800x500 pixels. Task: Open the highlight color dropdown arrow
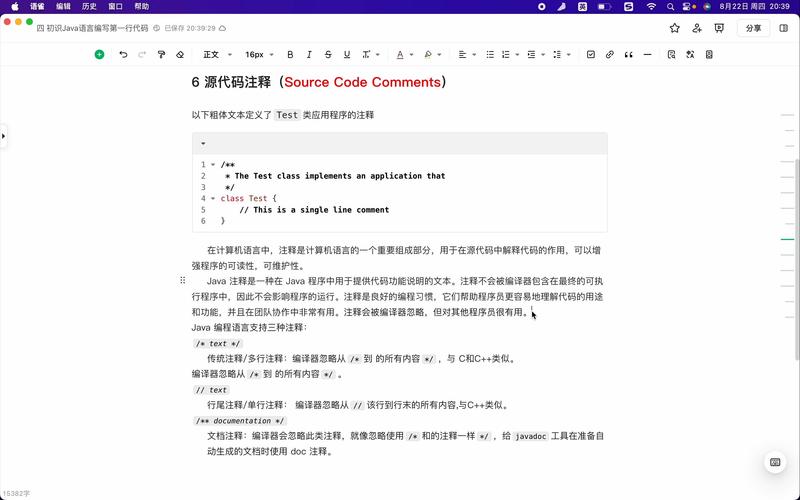pyautogui.click(x=439, y=55)
